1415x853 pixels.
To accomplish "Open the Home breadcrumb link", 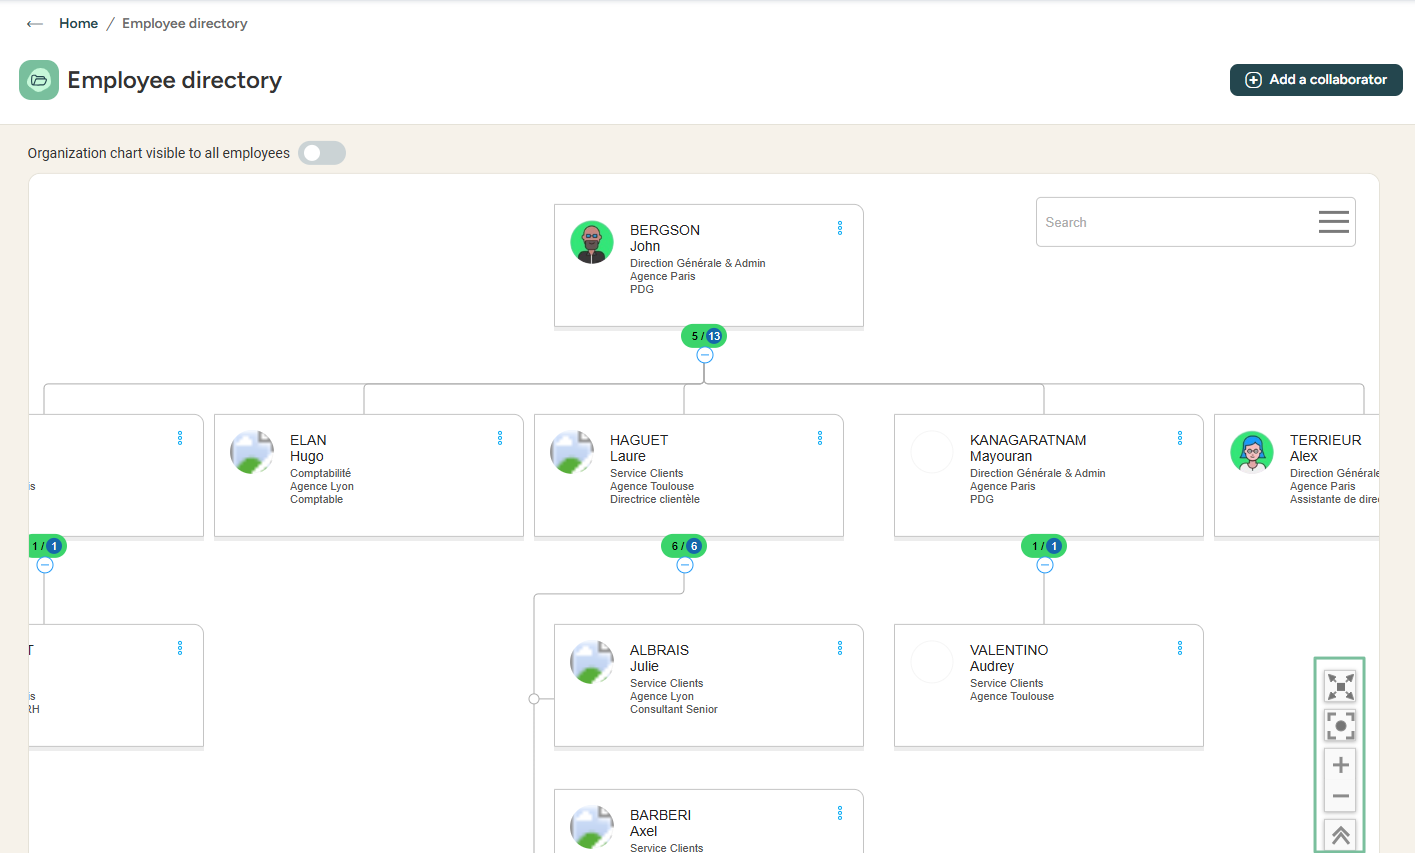I will (x=78, y=23).
